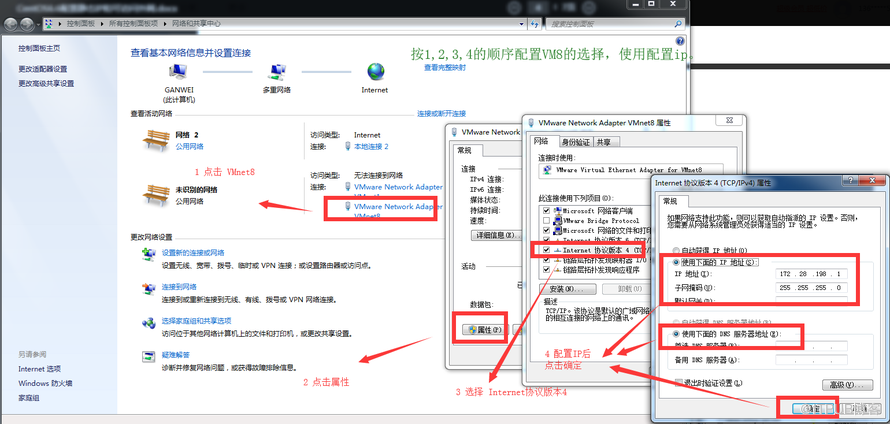The height and width of the screenshot is (424, 890).
Task: Open help via blue question mark icon
Action: click(680, 41)
